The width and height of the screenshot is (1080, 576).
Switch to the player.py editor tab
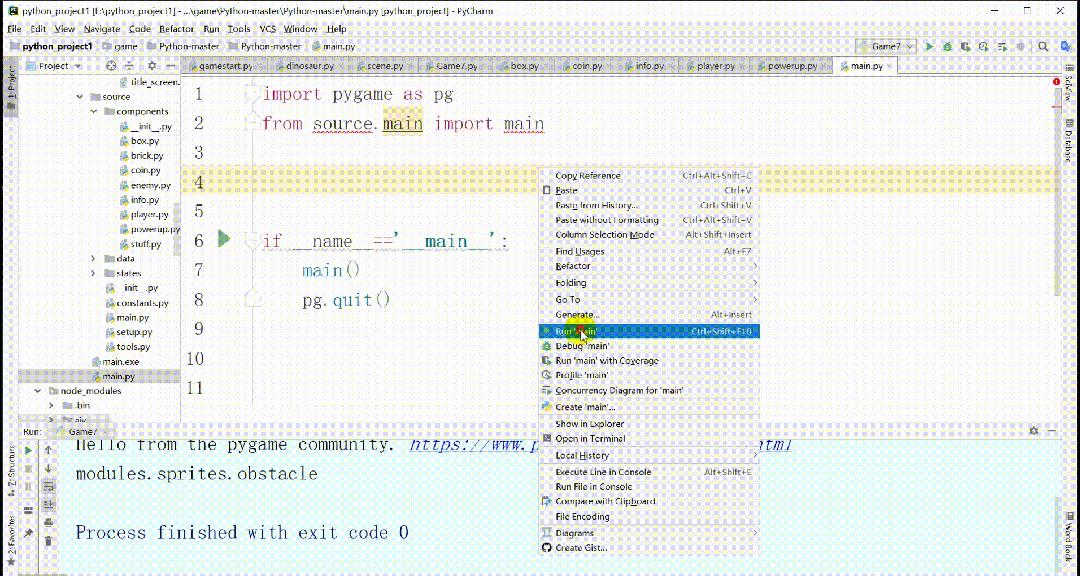tap(716, 65)
